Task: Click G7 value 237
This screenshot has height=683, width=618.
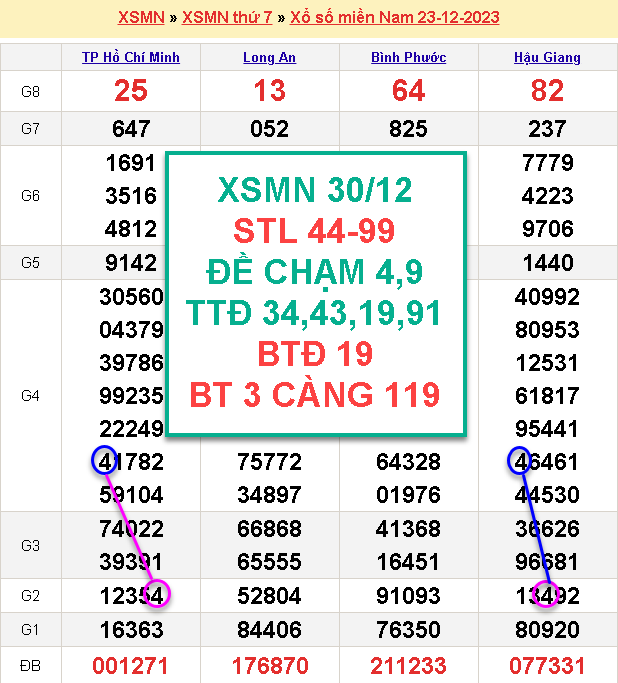Action: pyautogui.click(x=547, y=129)
